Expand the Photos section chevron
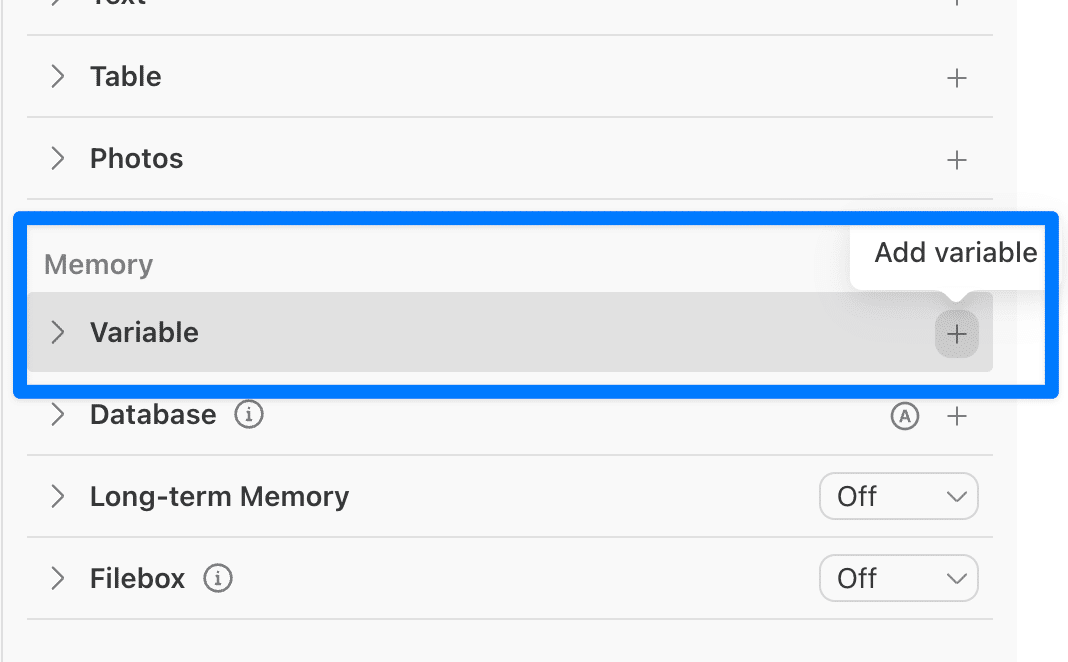1068x662 pixels. coord(58,159)
